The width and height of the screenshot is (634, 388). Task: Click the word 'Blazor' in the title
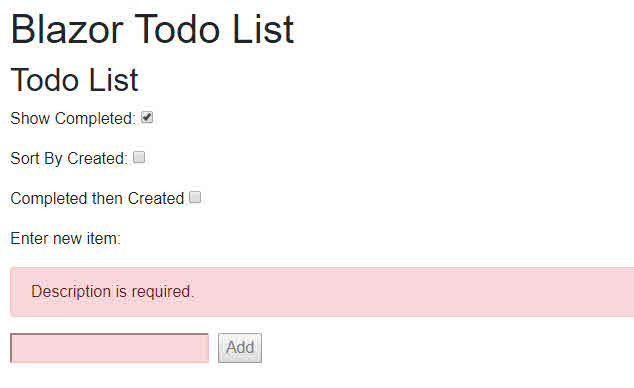[67, 29]
